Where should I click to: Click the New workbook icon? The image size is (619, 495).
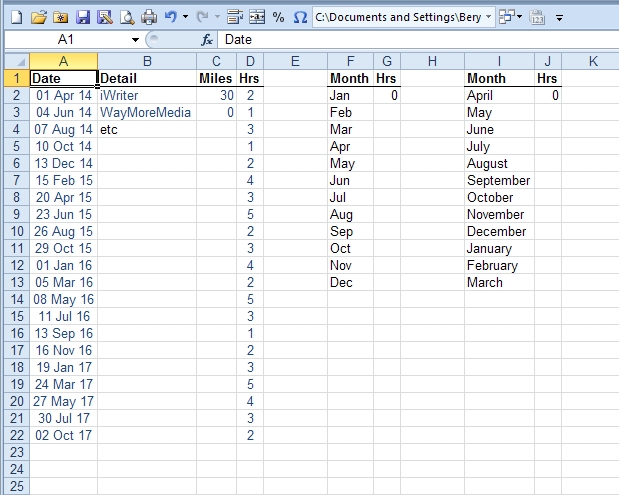tap(15, 17)
